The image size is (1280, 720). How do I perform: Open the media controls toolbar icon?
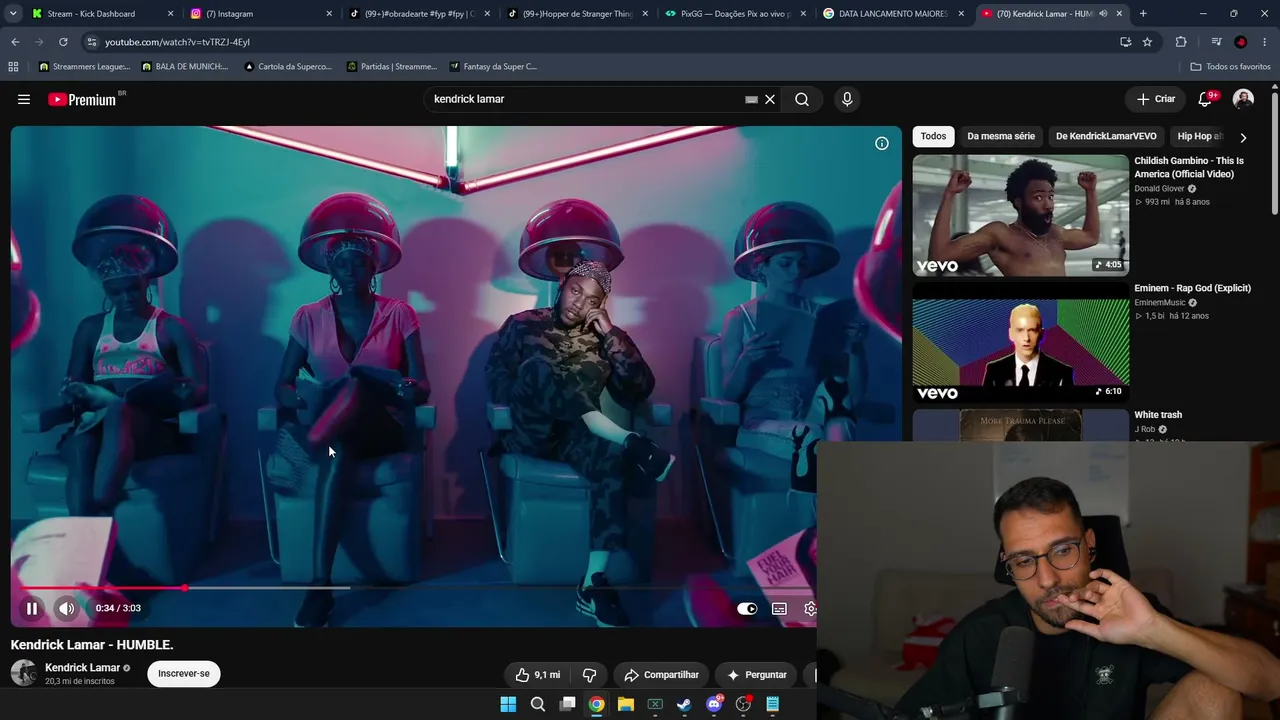(1216, 42)
